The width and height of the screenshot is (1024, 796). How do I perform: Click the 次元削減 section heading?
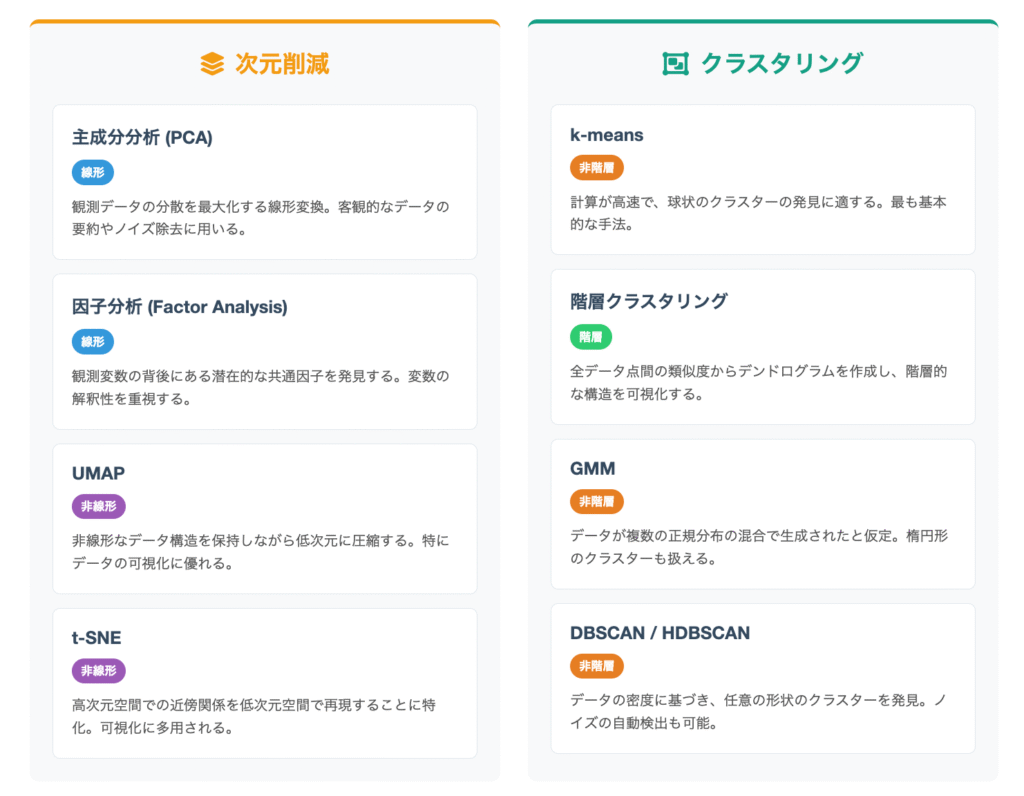tap(282, 64)
